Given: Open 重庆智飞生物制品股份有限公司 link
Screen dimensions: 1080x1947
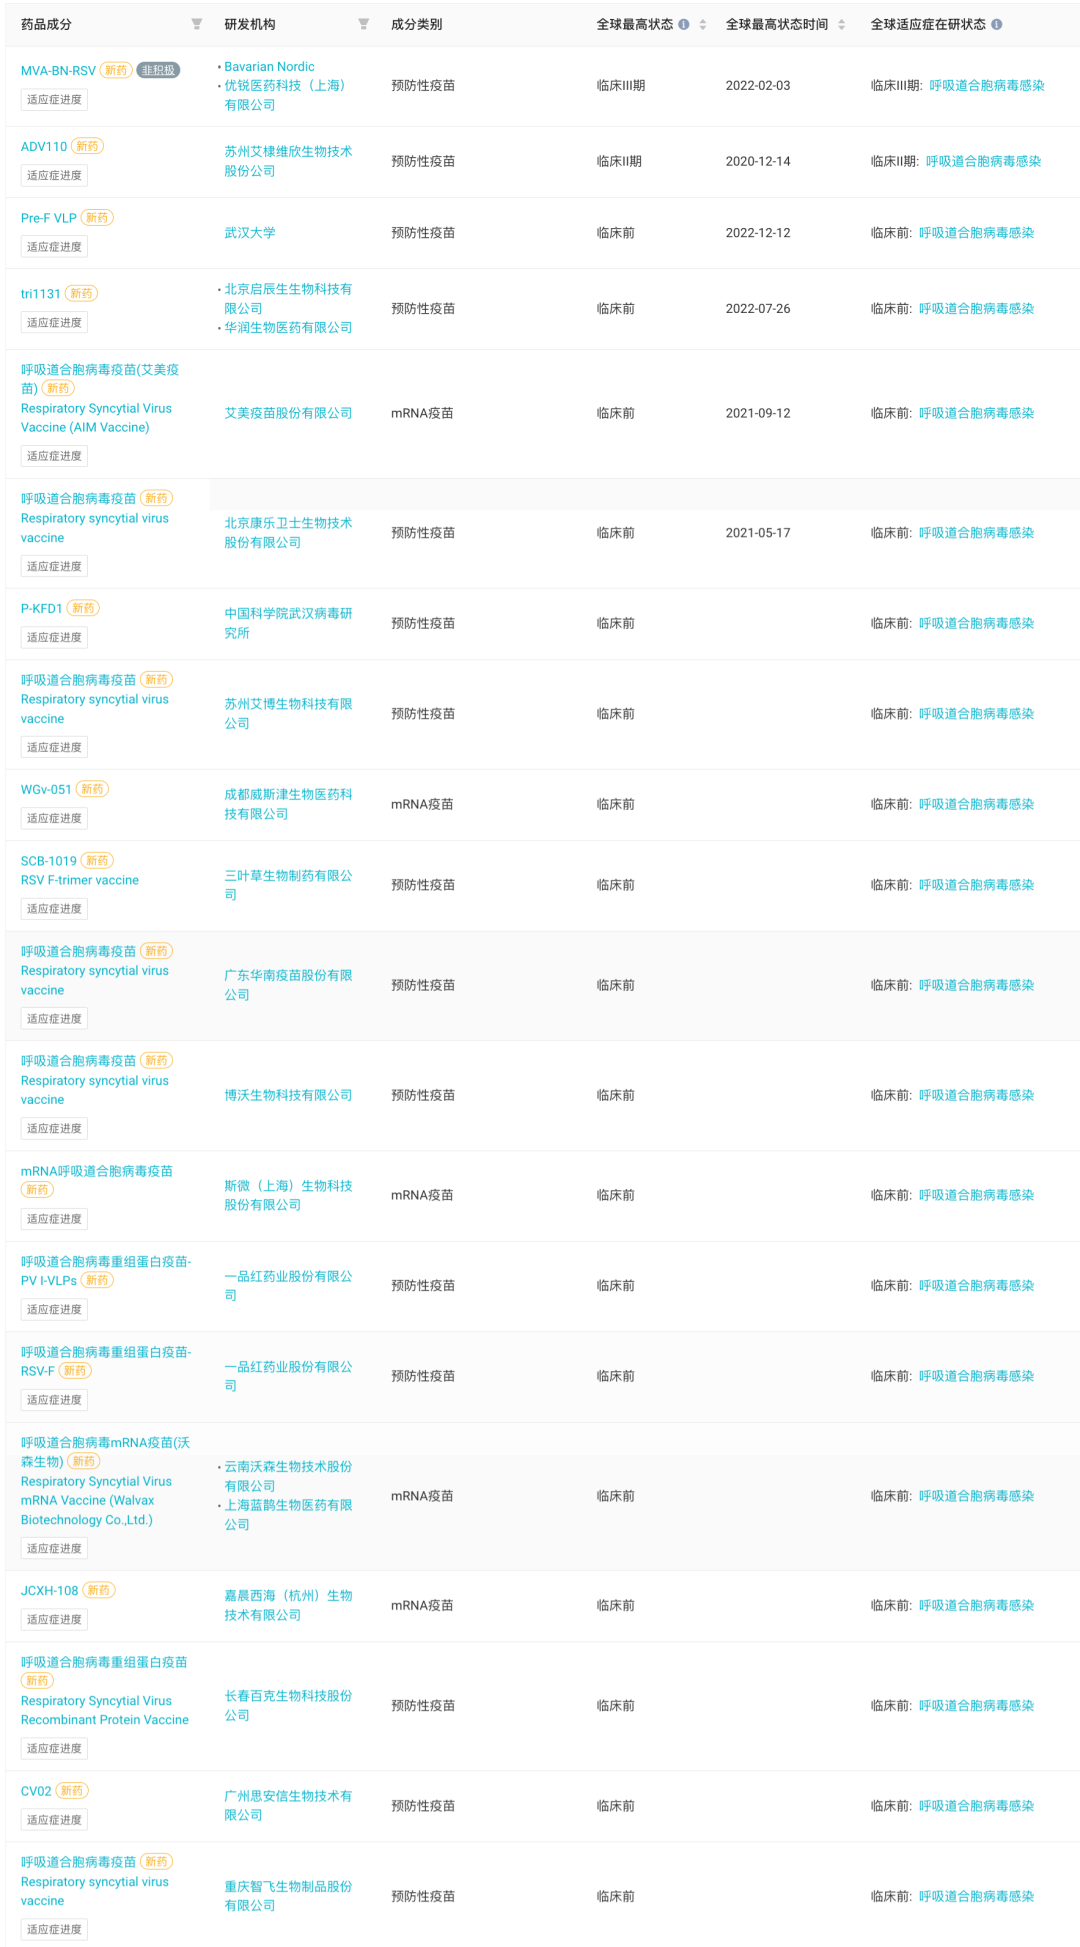Looking at the screenshot, I should [288, 1896].
